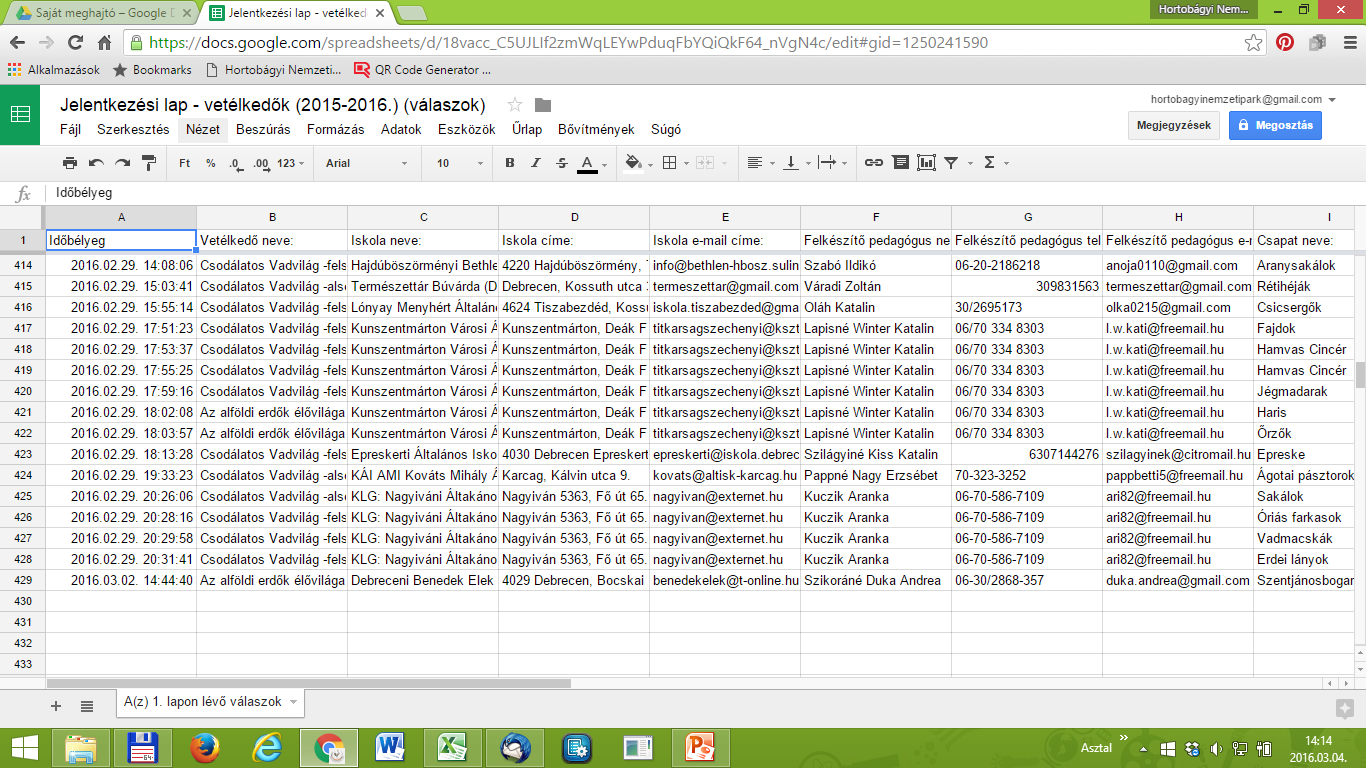Star this spreadsheet document
The image size is (1366, 768).
[515, 105]
